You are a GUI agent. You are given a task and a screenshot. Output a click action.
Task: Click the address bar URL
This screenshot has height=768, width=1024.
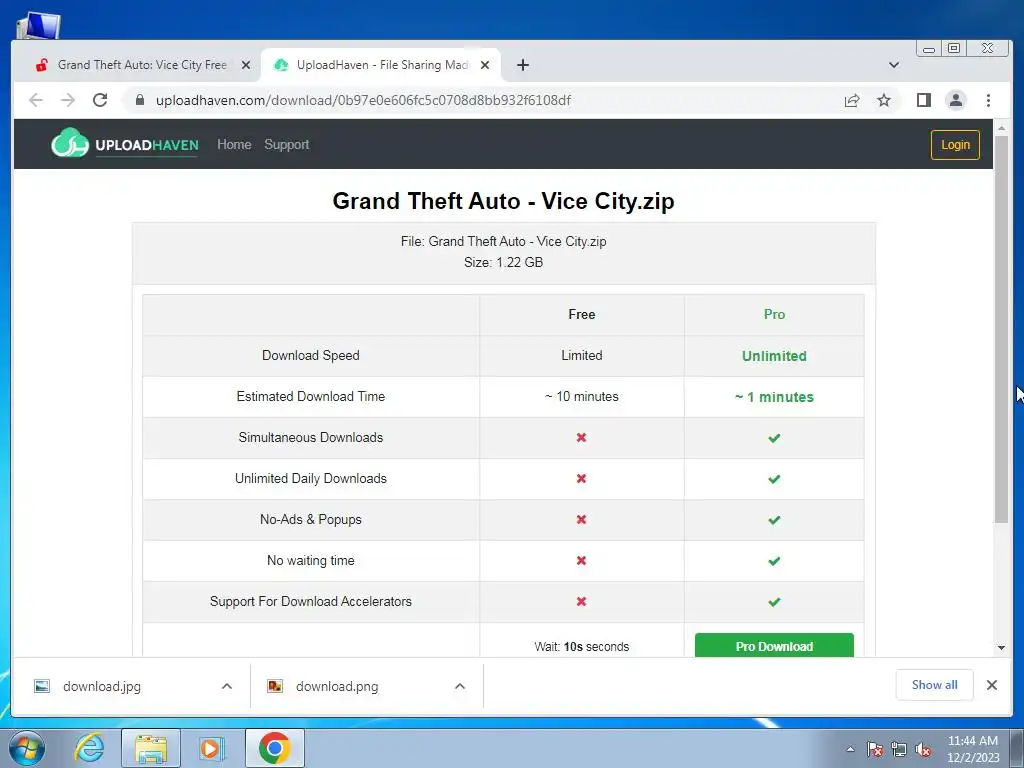coord(363,100)
